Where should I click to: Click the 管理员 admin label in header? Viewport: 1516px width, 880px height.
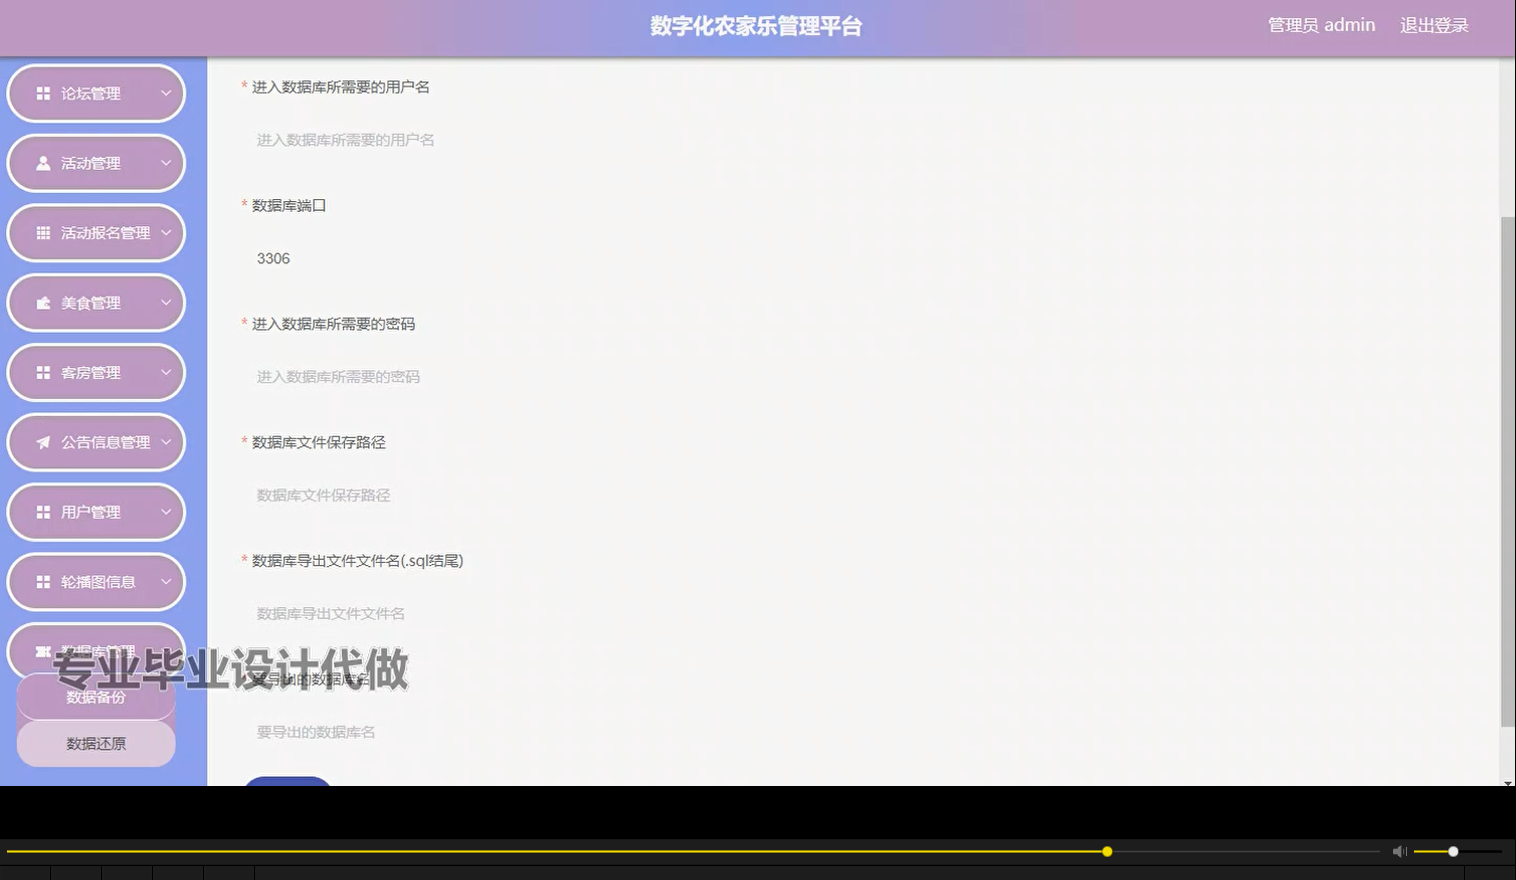click(1321, 25)
